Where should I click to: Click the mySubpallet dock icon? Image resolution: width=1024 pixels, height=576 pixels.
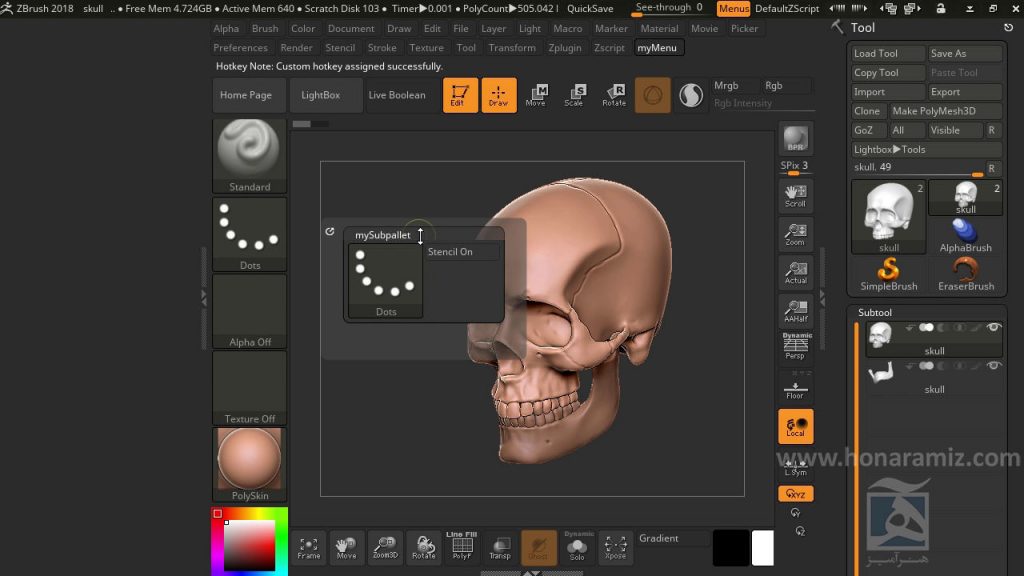330,231
